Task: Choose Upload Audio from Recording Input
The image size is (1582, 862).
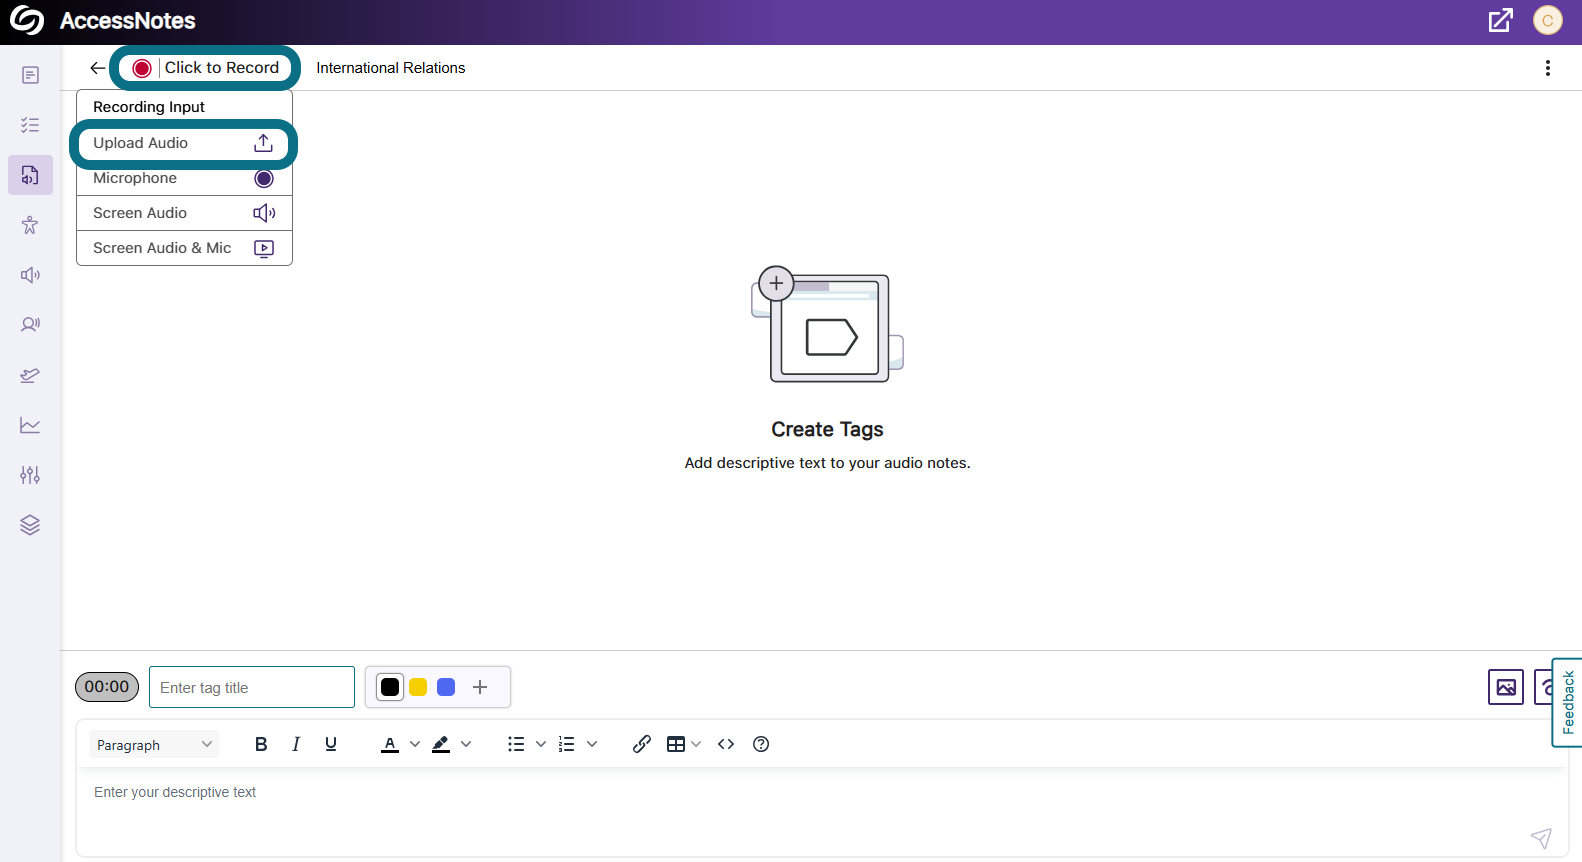Action: click(x=184, y=143)
